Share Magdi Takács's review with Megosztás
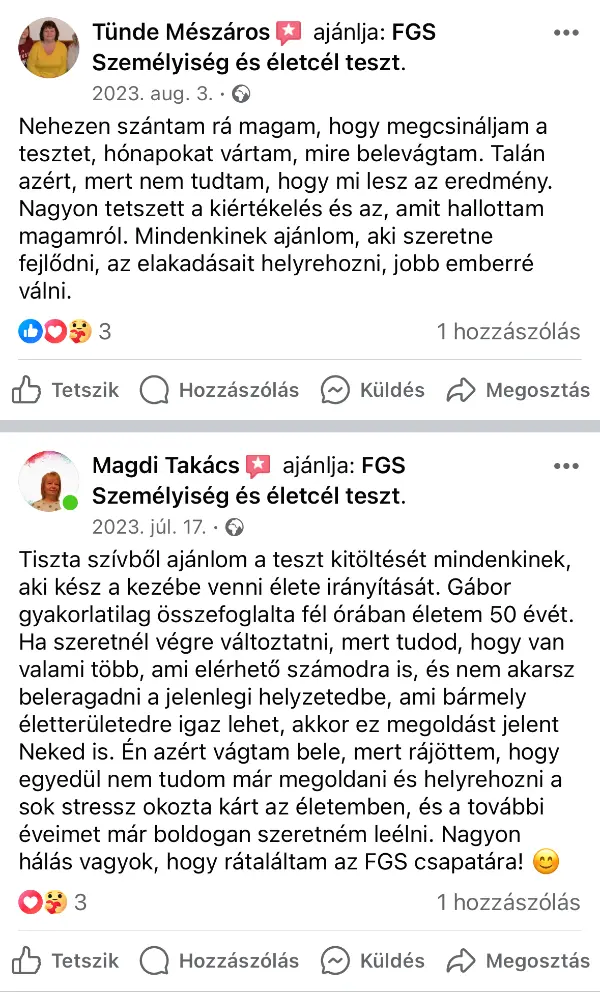The width and height of the screenshot is (600, 992). pyautogui.click(x=518, y=961)
